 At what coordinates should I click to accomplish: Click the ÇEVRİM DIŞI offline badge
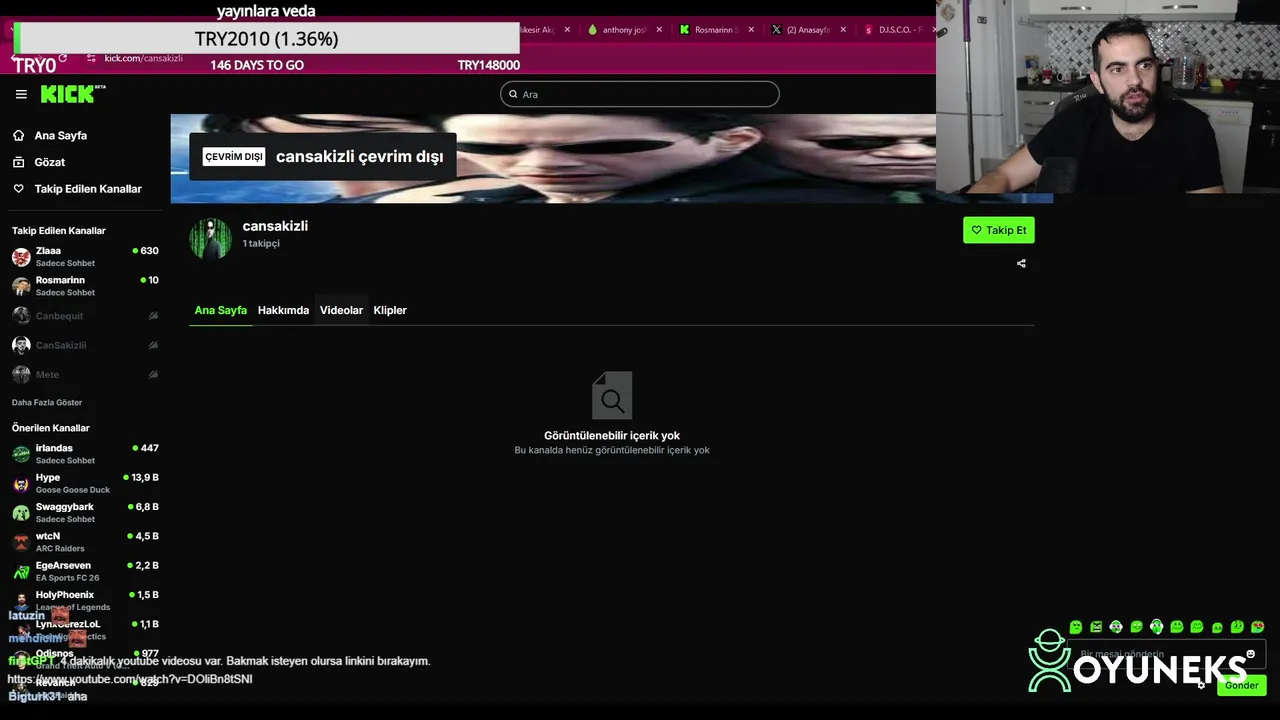click(x=234, y=157)
